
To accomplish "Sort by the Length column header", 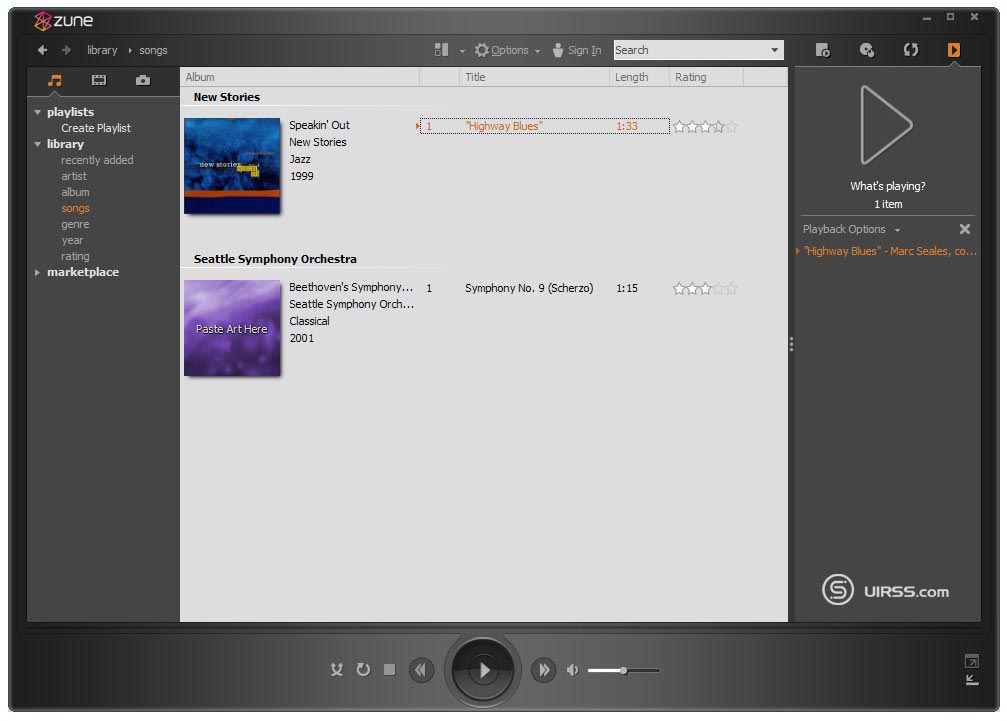I will point(639,77).
